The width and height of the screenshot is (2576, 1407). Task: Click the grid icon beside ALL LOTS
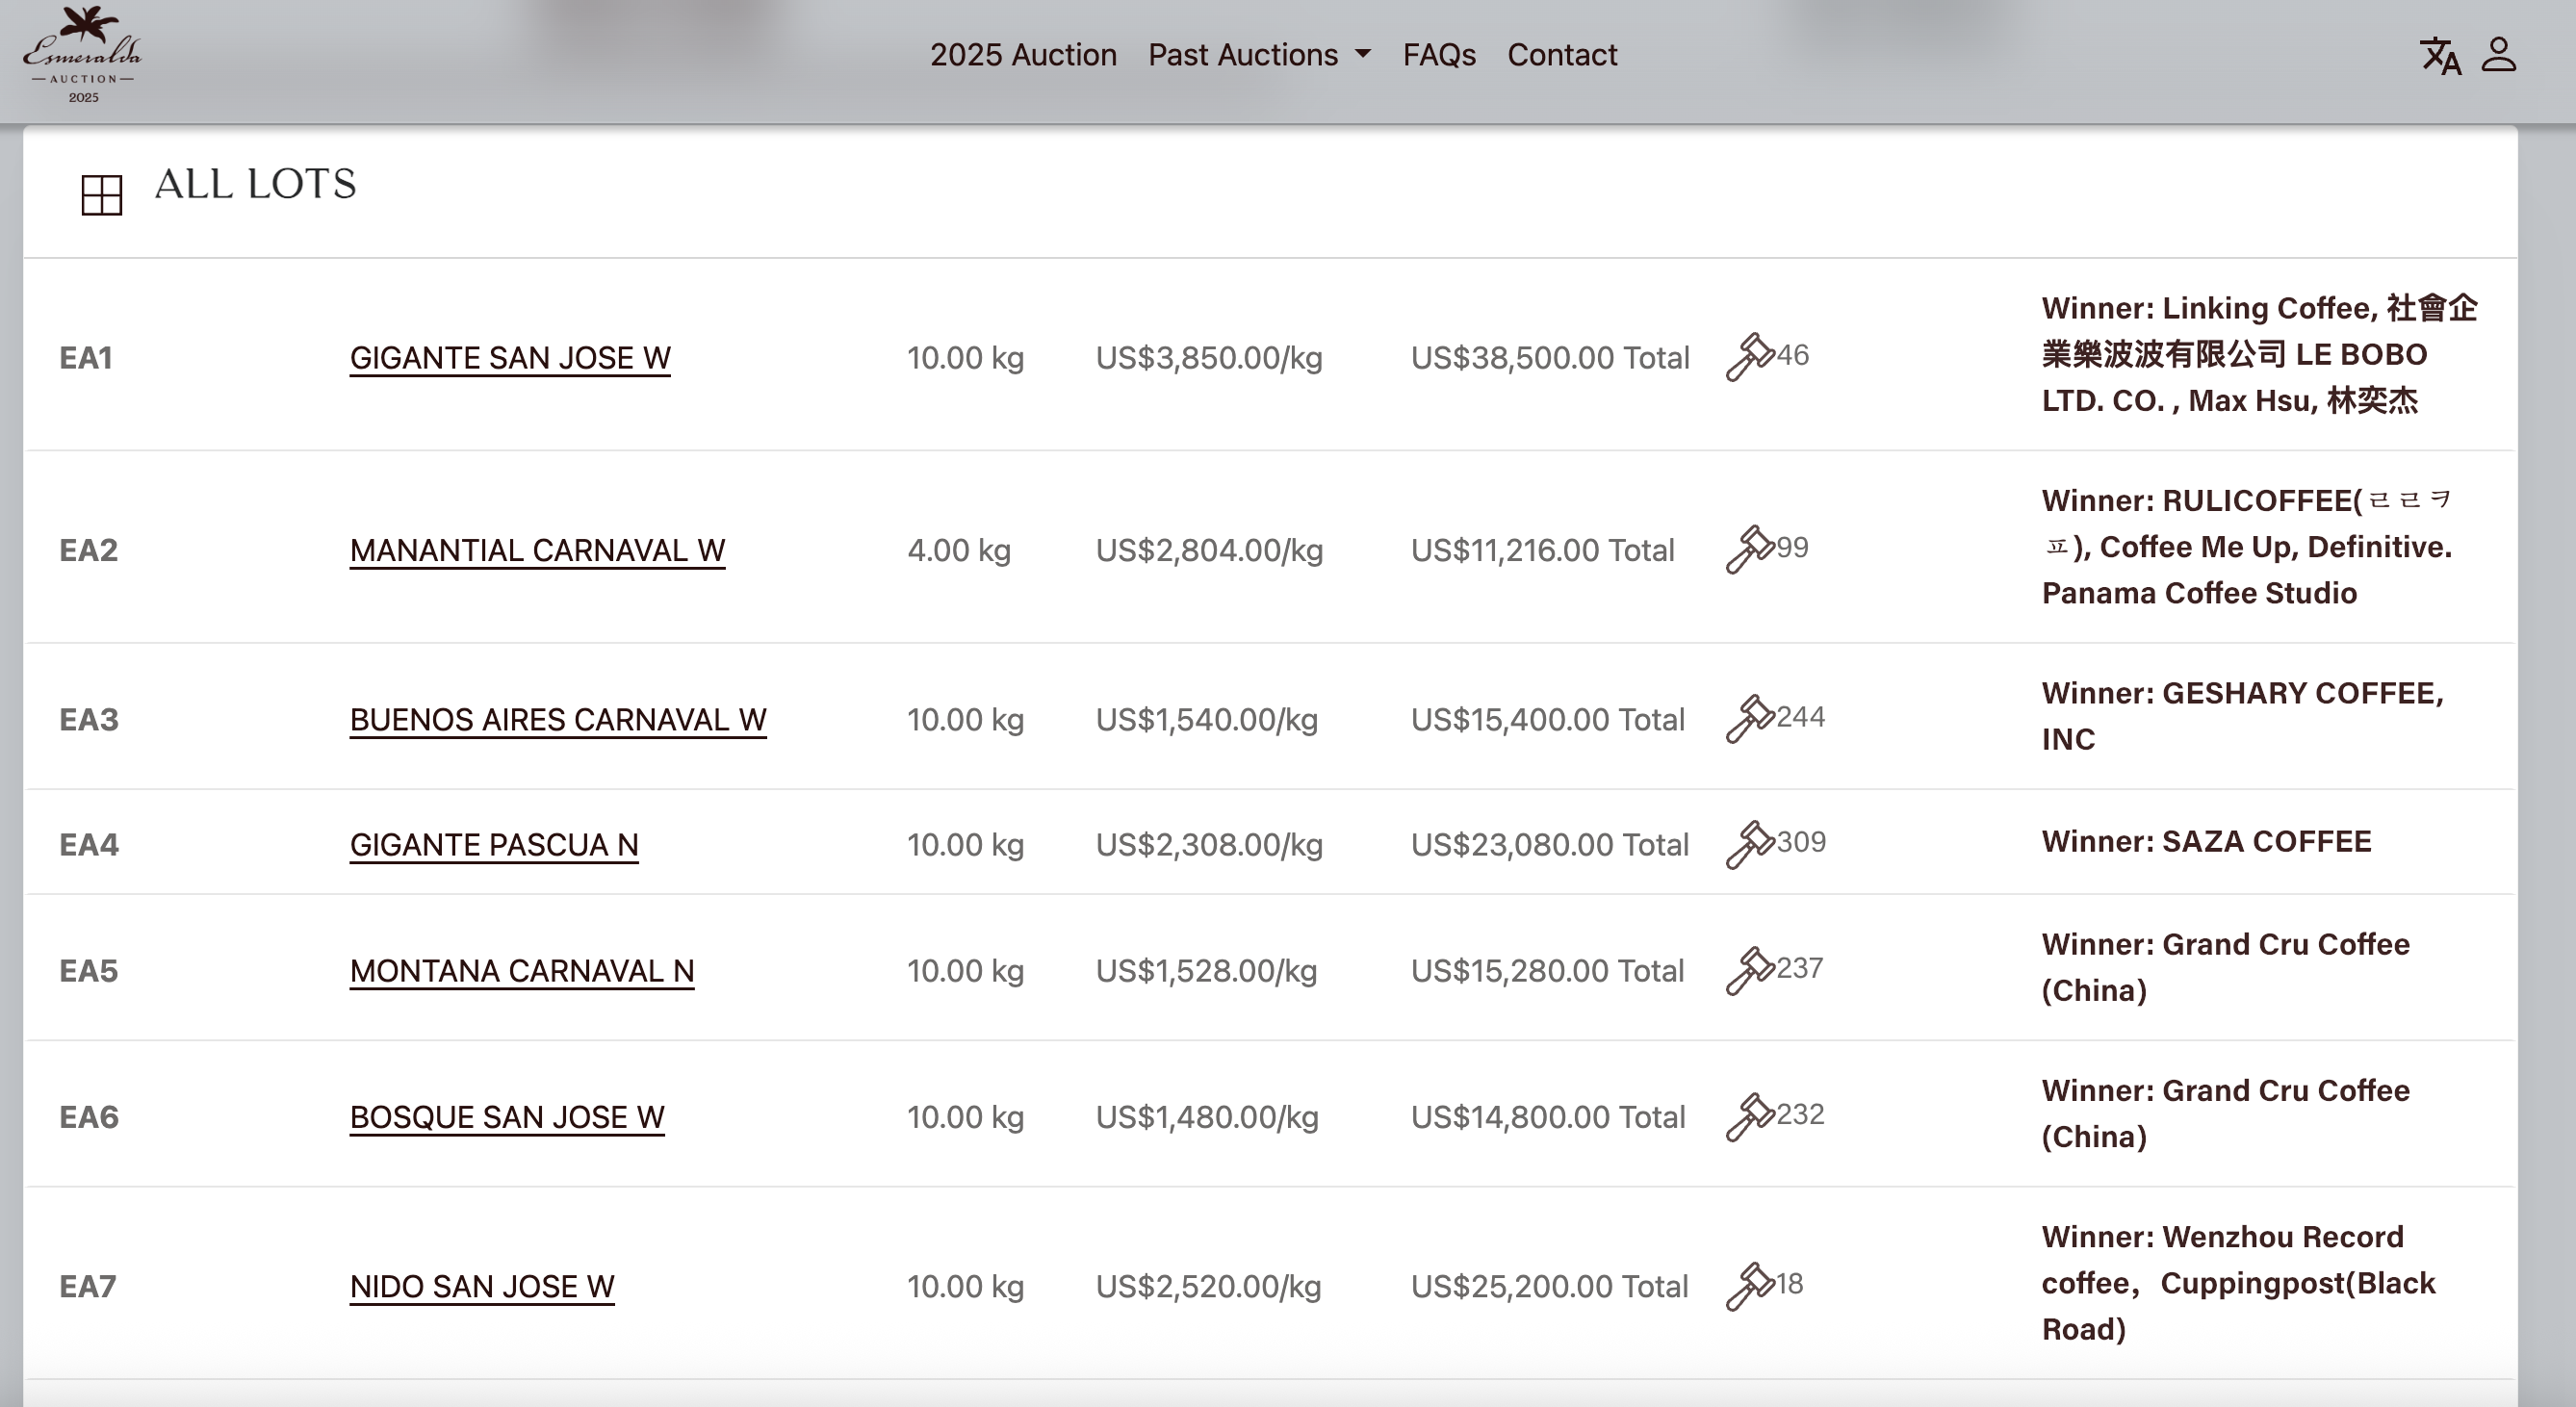coord(102,195)
